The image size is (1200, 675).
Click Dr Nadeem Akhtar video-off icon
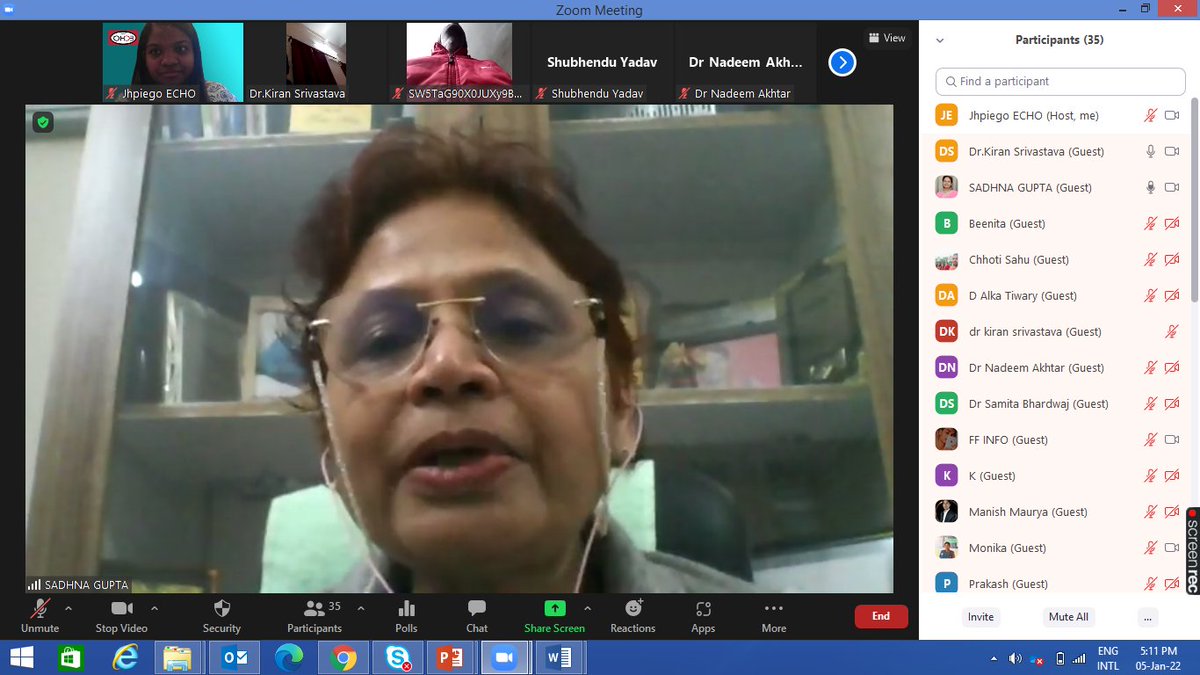[1173, 368]
